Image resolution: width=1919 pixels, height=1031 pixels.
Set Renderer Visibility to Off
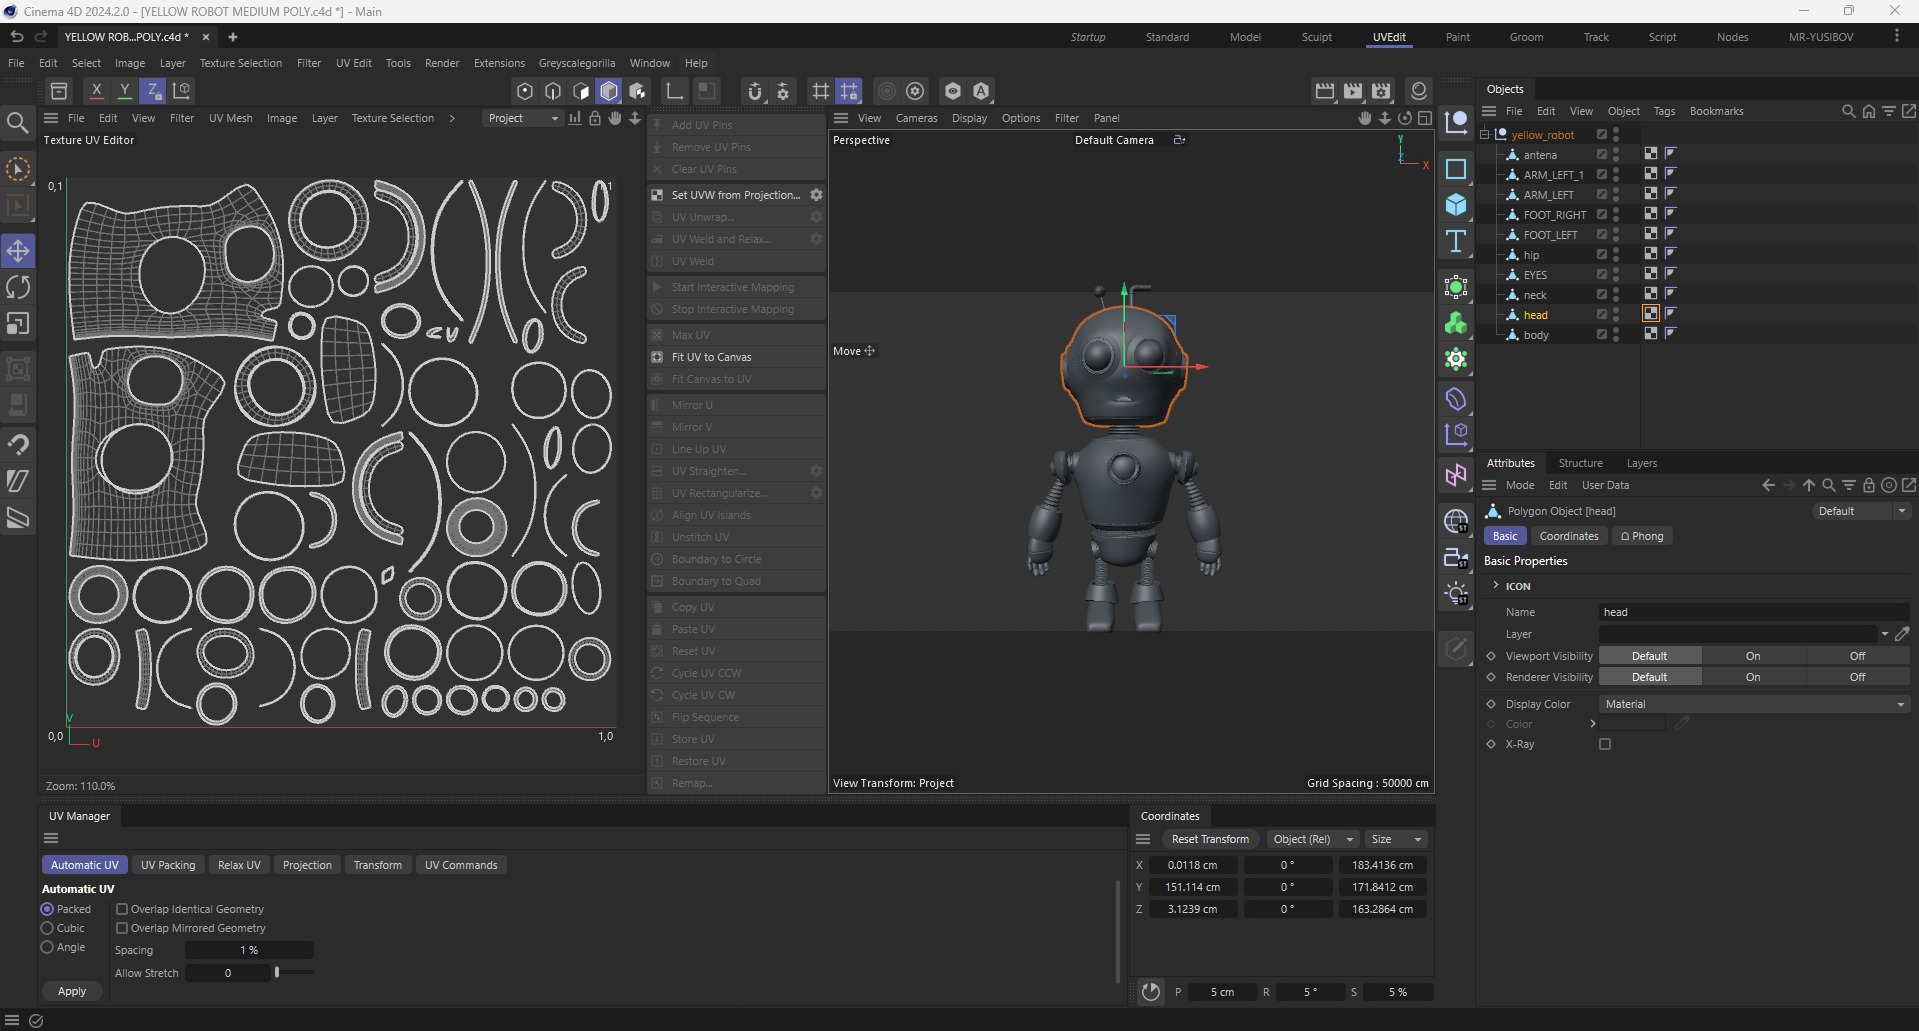tap(1857, 677)
